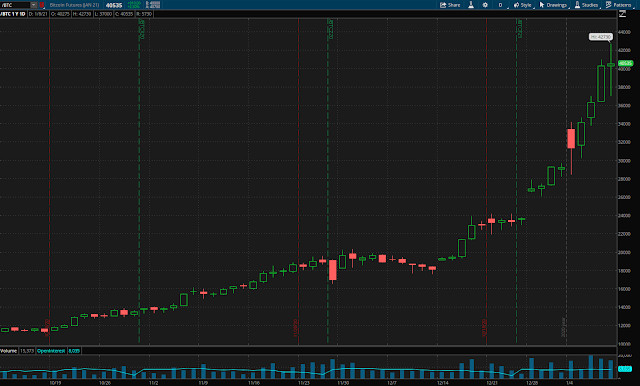Click the 8,035 open interest value
Viewport: 640px width, 386px height.
(x=74, y=351)
